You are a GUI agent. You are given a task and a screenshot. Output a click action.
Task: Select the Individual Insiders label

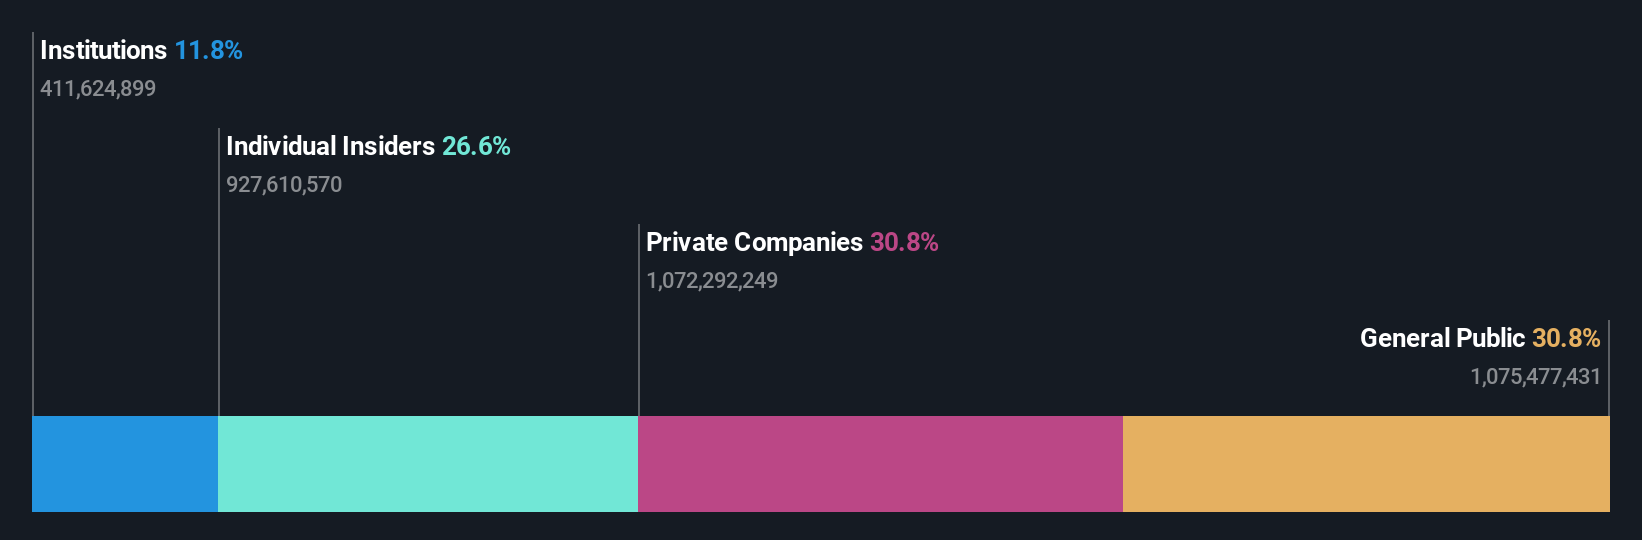coord(330,146)
